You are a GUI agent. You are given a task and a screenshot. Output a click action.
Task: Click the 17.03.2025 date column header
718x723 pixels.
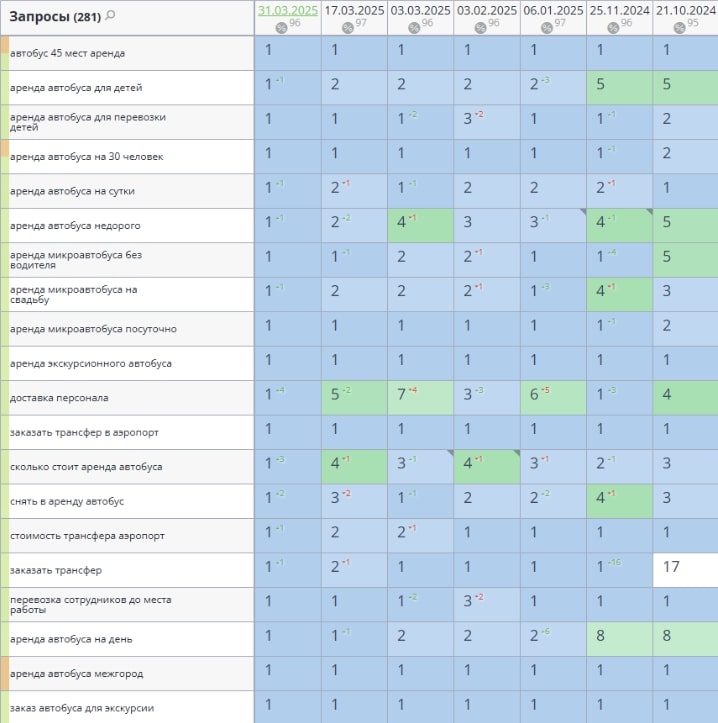coord(354,10)
